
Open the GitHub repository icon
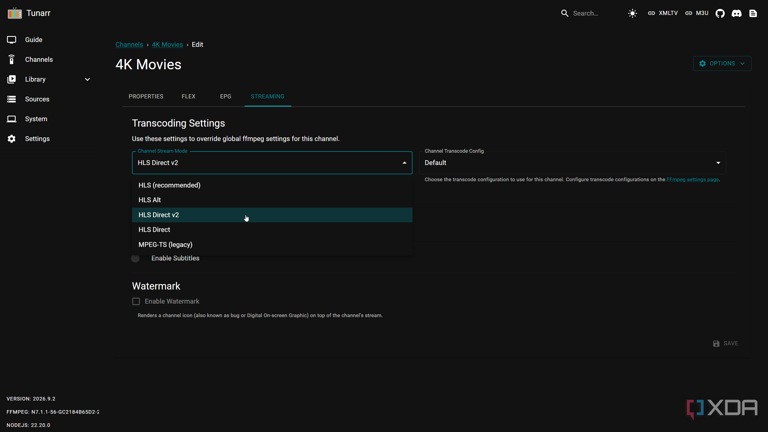tap(720, 13)
